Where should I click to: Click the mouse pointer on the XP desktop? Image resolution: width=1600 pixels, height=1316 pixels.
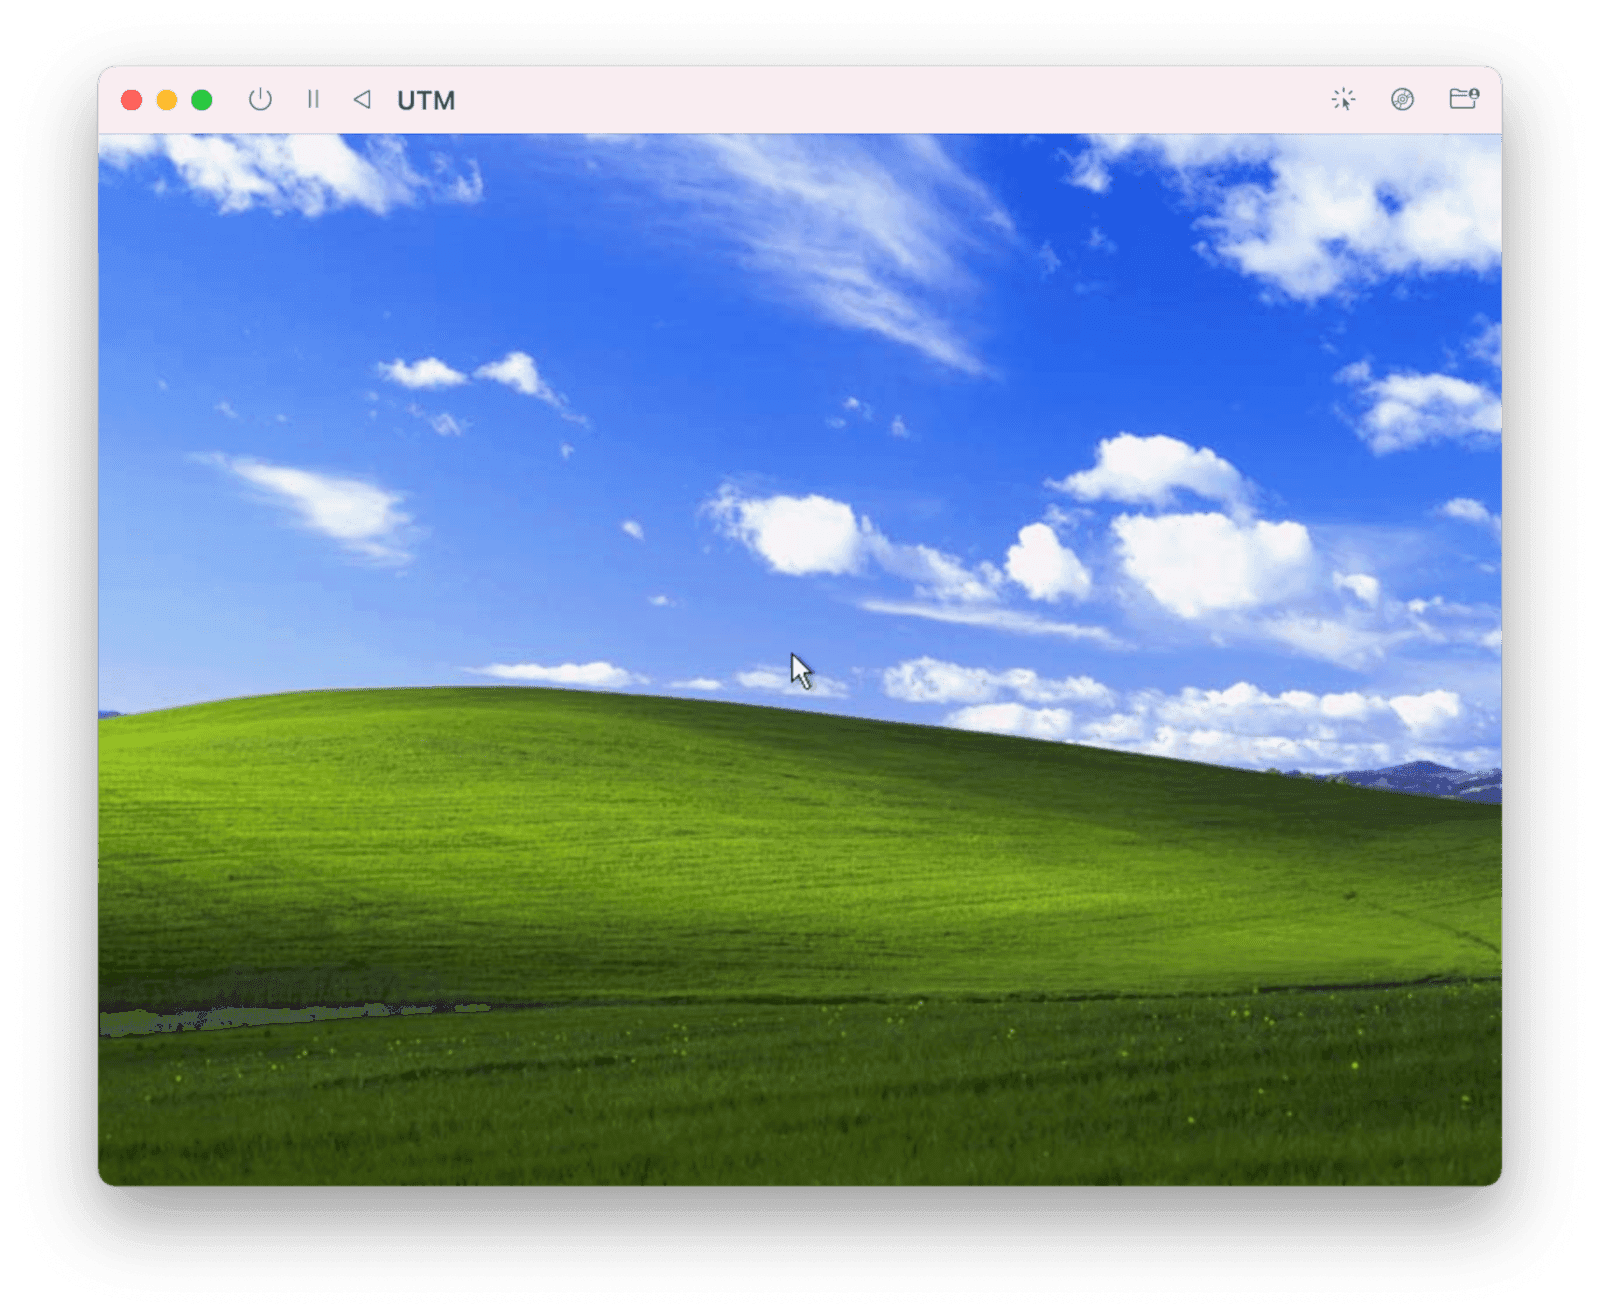(800, 668)
